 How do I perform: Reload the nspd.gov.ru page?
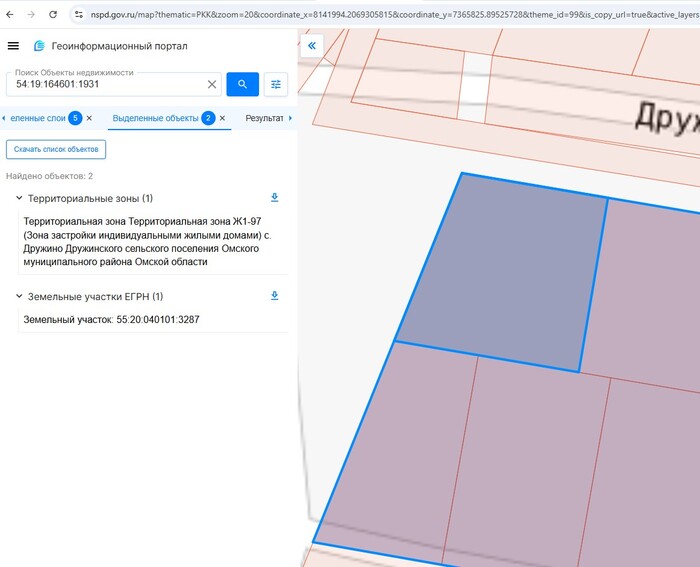coord(53,14)
